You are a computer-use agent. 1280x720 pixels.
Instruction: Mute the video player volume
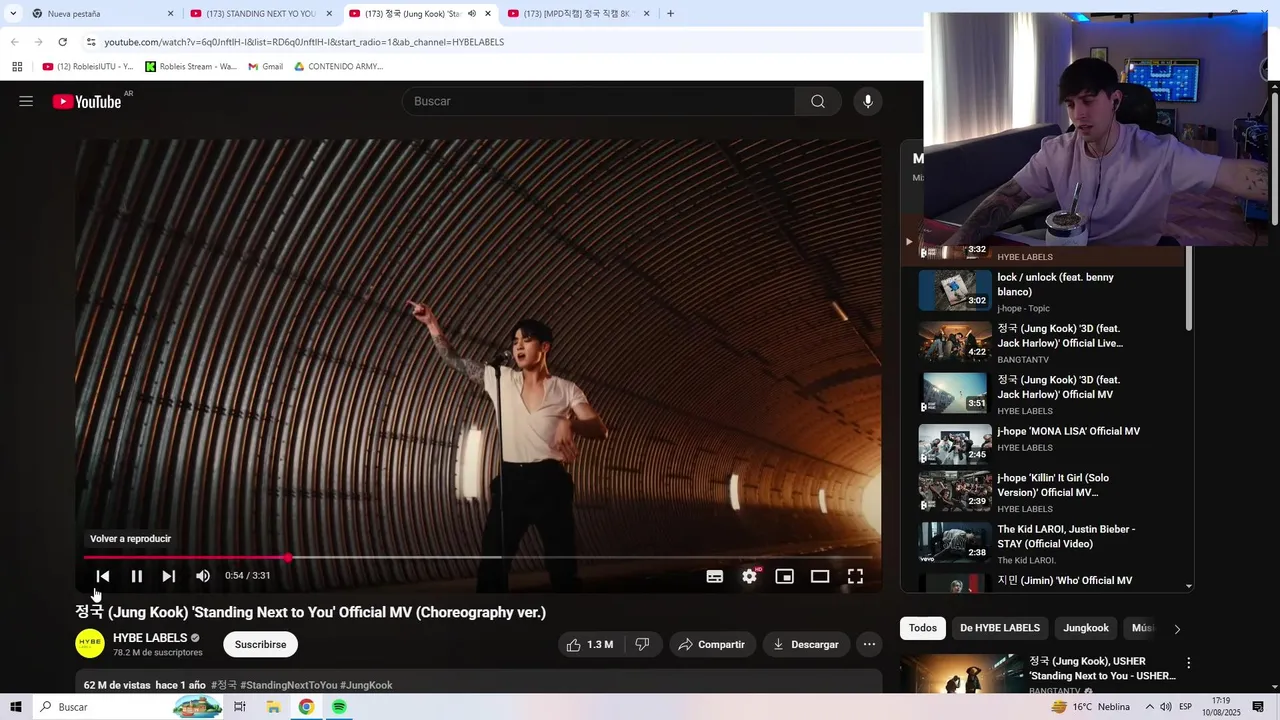click(x=203, y=576)
